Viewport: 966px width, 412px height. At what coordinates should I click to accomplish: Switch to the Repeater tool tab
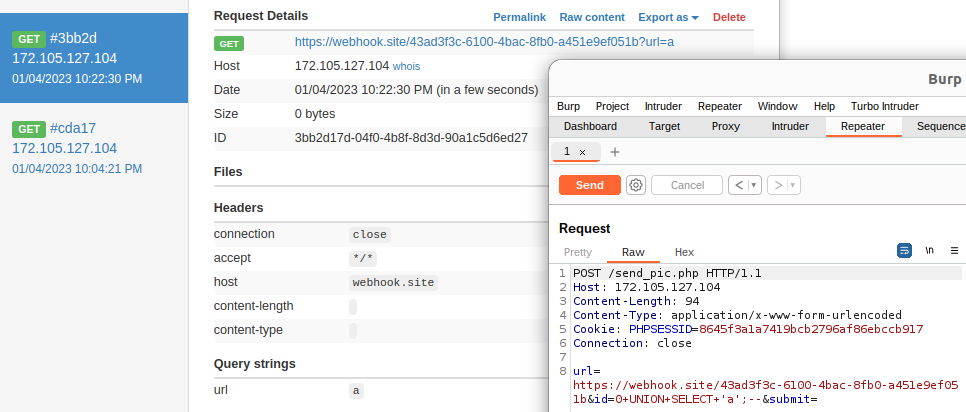[x=863, y=126]
